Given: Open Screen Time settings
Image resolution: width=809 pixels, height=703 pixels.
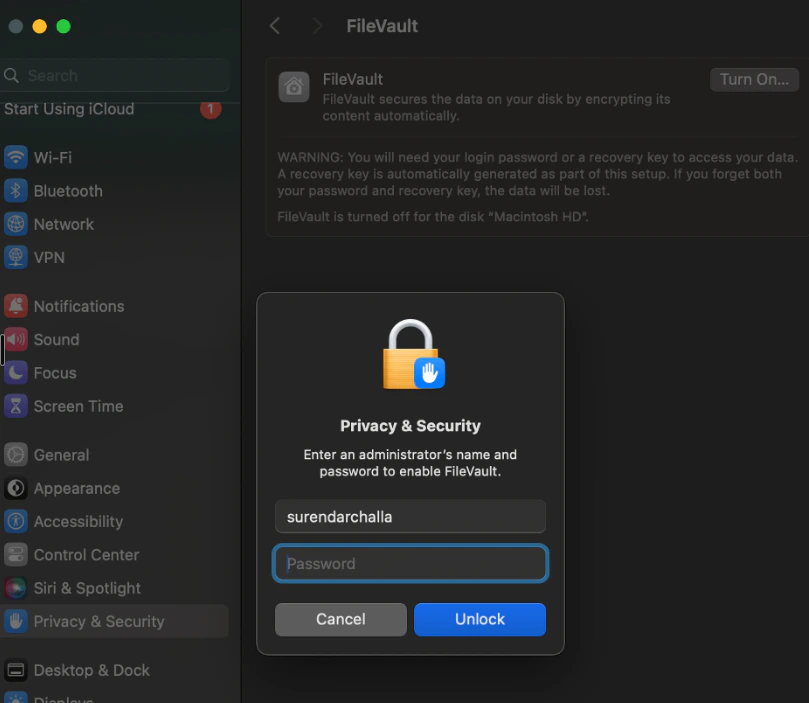Looking at the screenshot, I should click(115, 406).
